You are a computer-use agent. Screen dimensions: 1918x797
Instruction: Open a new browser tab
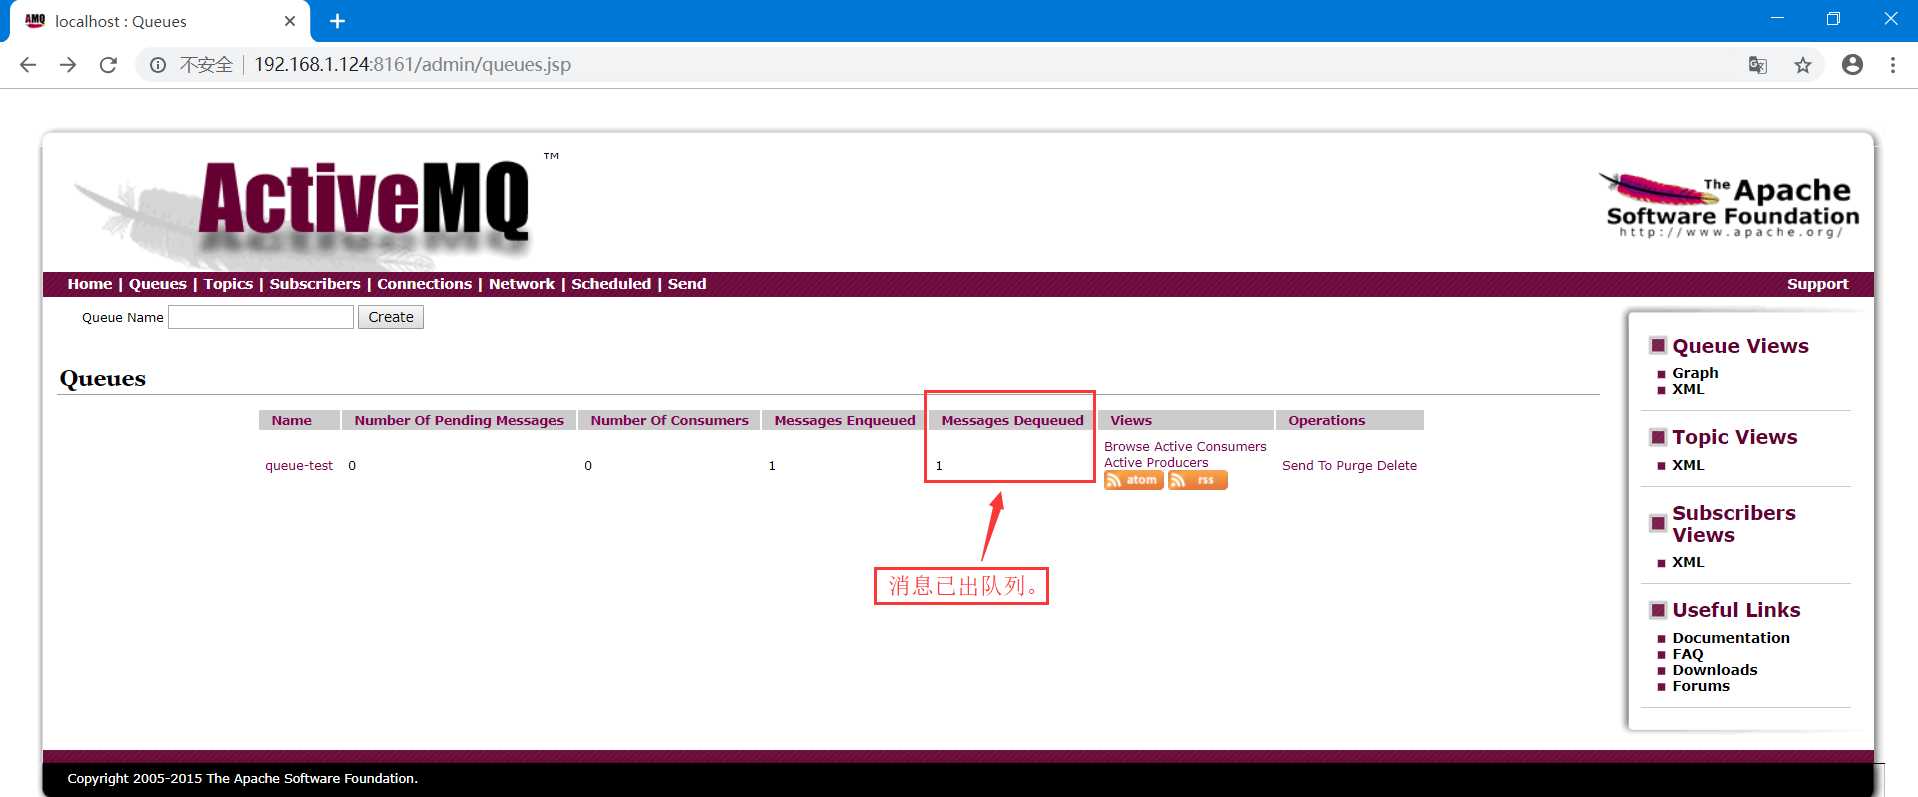point(337,21)
